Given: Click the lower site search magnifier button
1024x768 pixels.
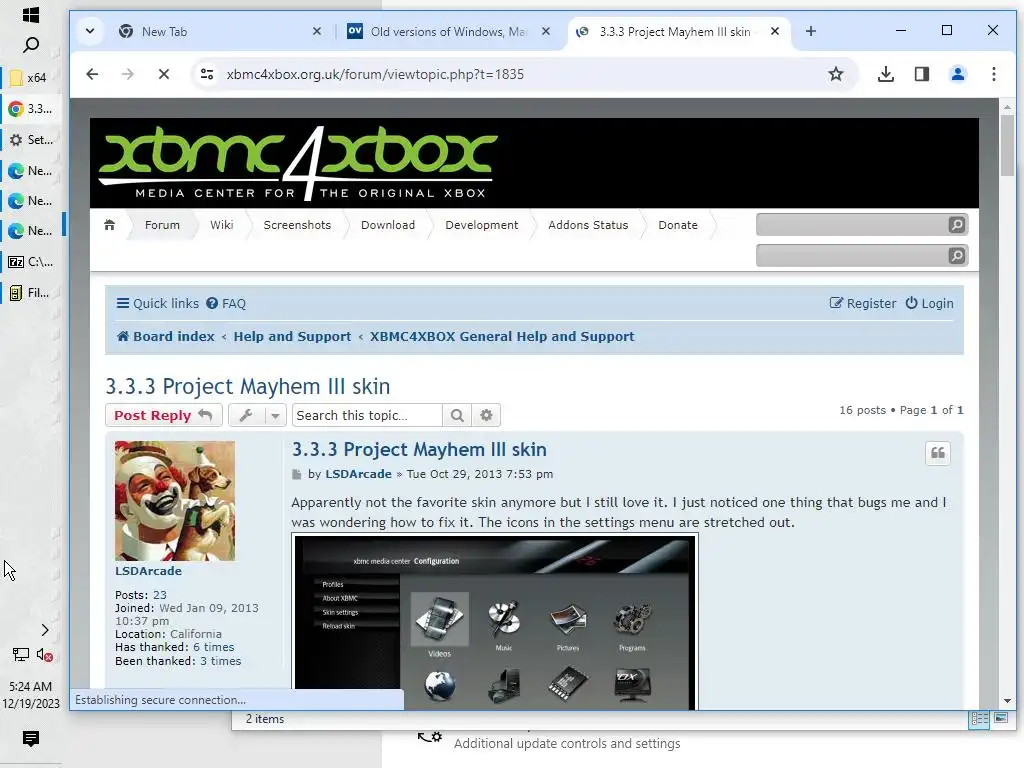Looking at the screenshot, I should [x=957, y=255].
